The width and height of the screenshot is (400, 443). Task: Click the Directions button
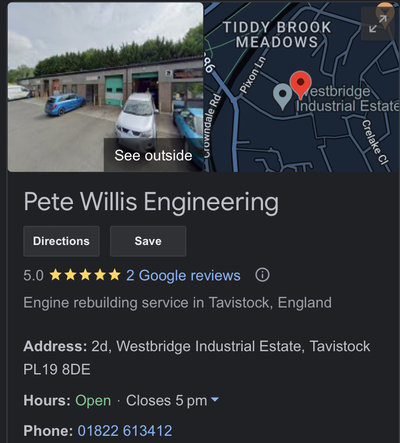point(61,241)
